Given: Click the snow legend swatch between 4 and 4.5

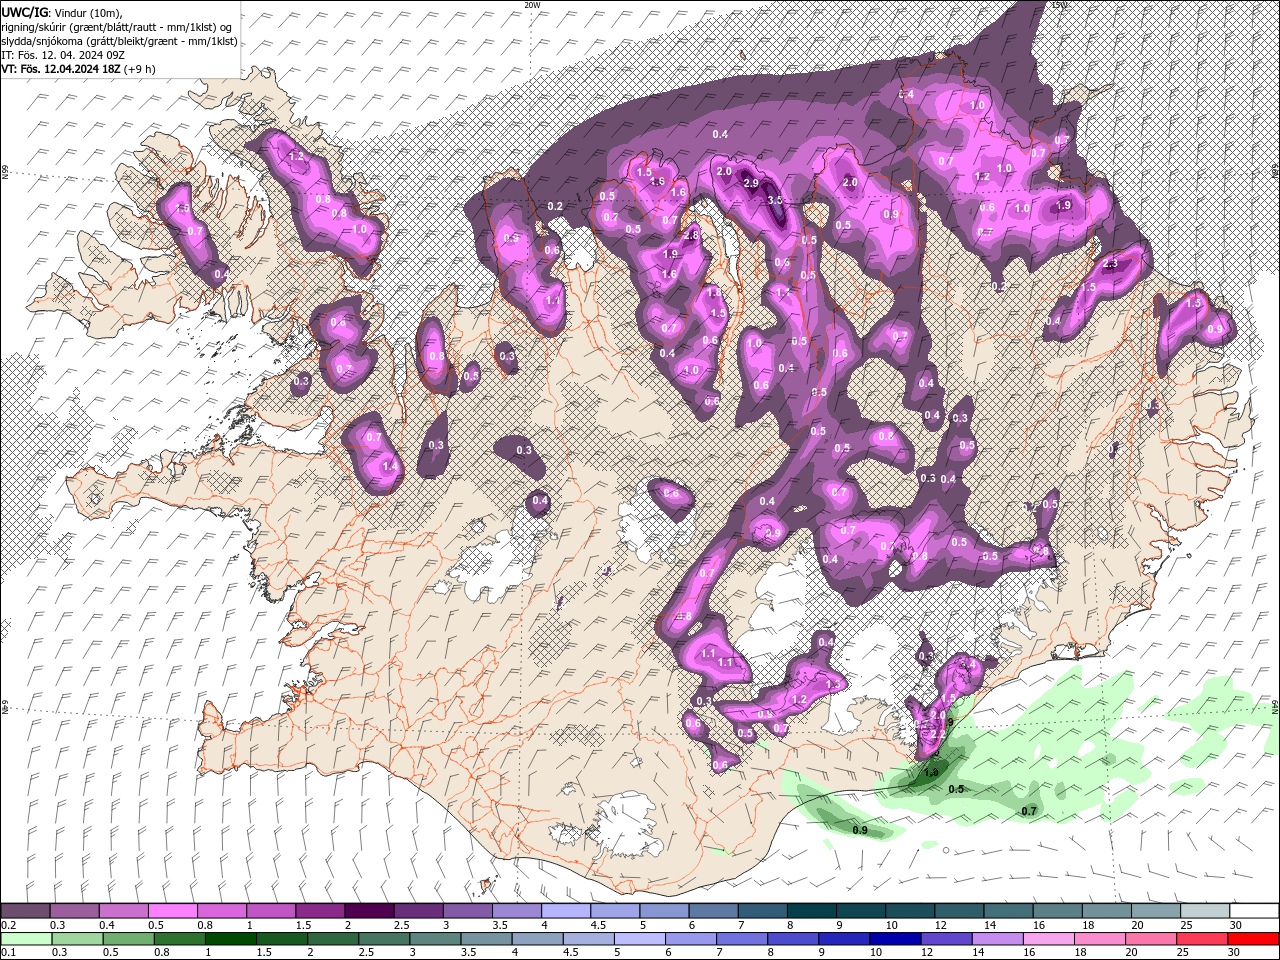Looking at the screenshot, I should (x=566, y=910).
